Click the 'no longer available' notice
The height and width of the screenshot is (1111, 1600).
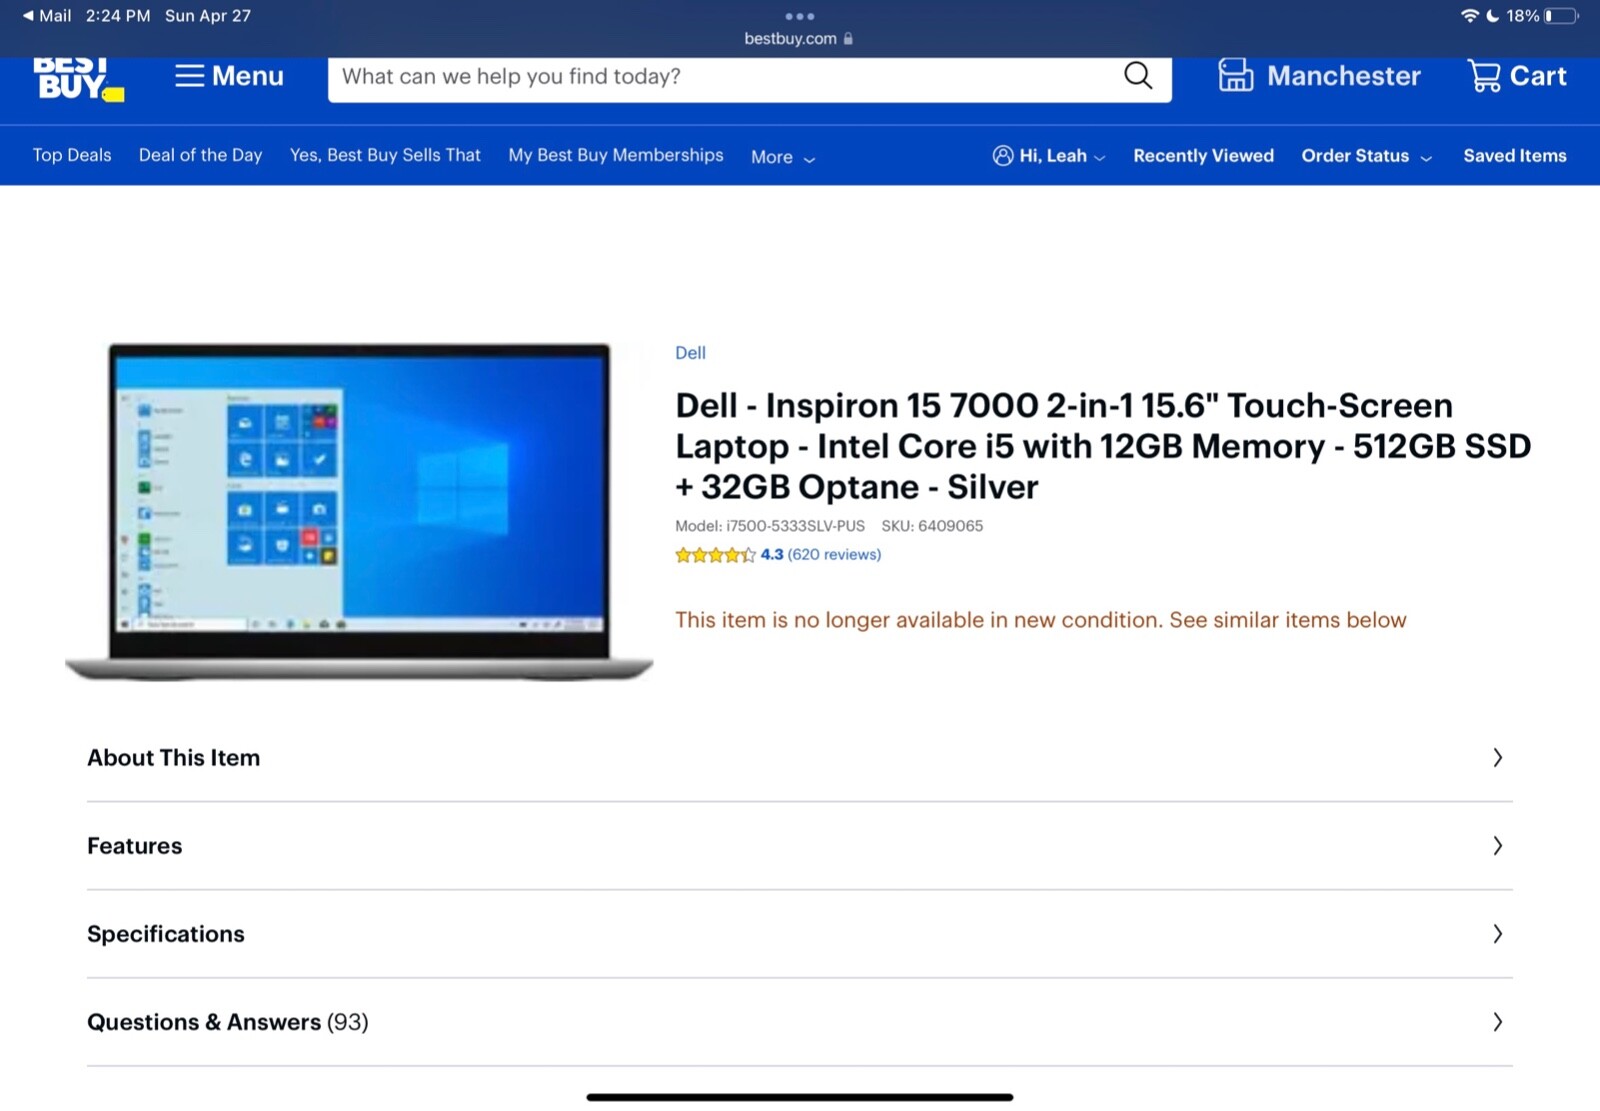pyautogui.click(x=1041, y=620)
